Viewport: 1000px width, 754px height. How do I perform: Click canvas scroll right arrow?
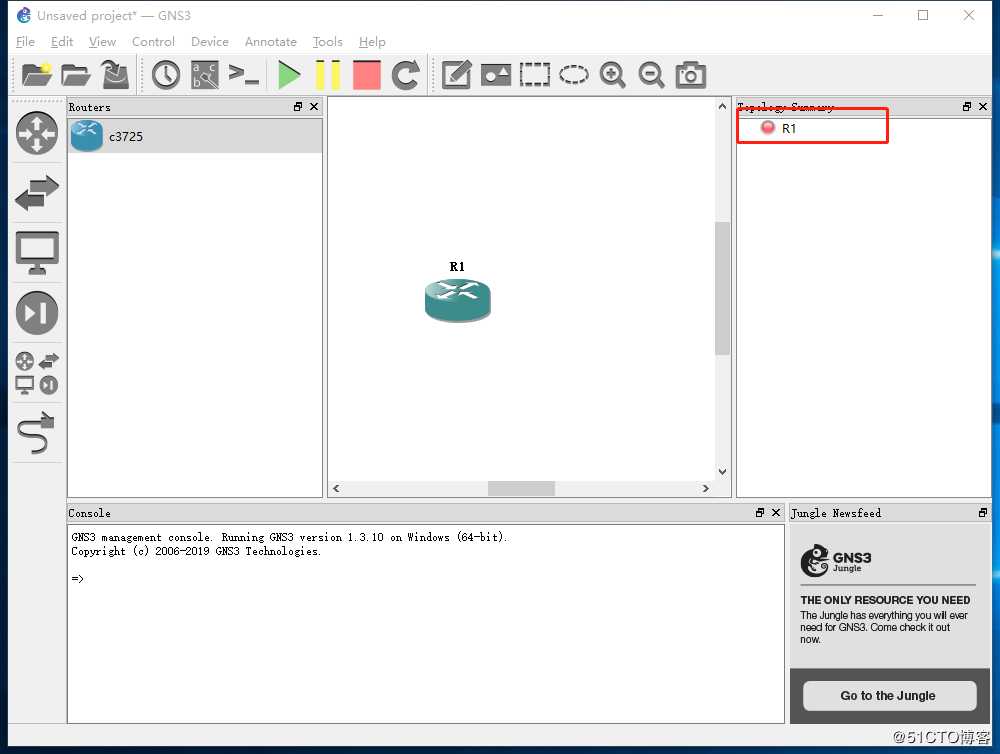(705, 488)
